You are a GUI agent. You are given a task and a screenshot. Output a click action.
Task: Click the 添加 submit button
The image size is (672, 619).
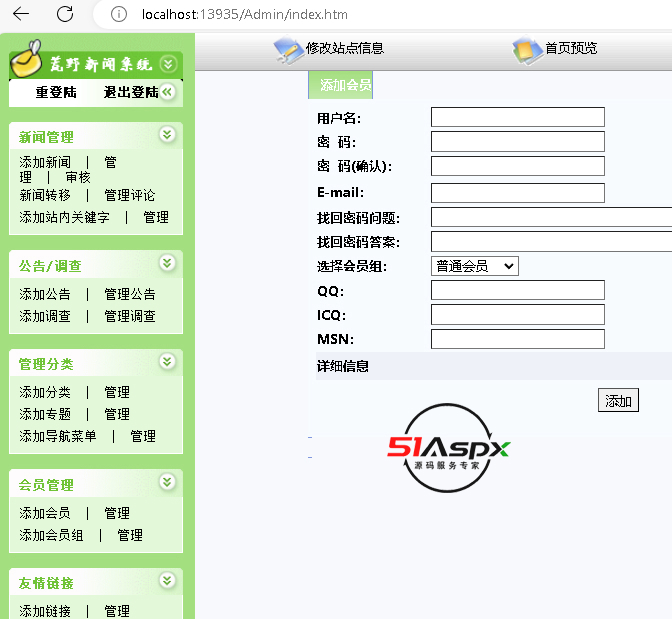618,400
